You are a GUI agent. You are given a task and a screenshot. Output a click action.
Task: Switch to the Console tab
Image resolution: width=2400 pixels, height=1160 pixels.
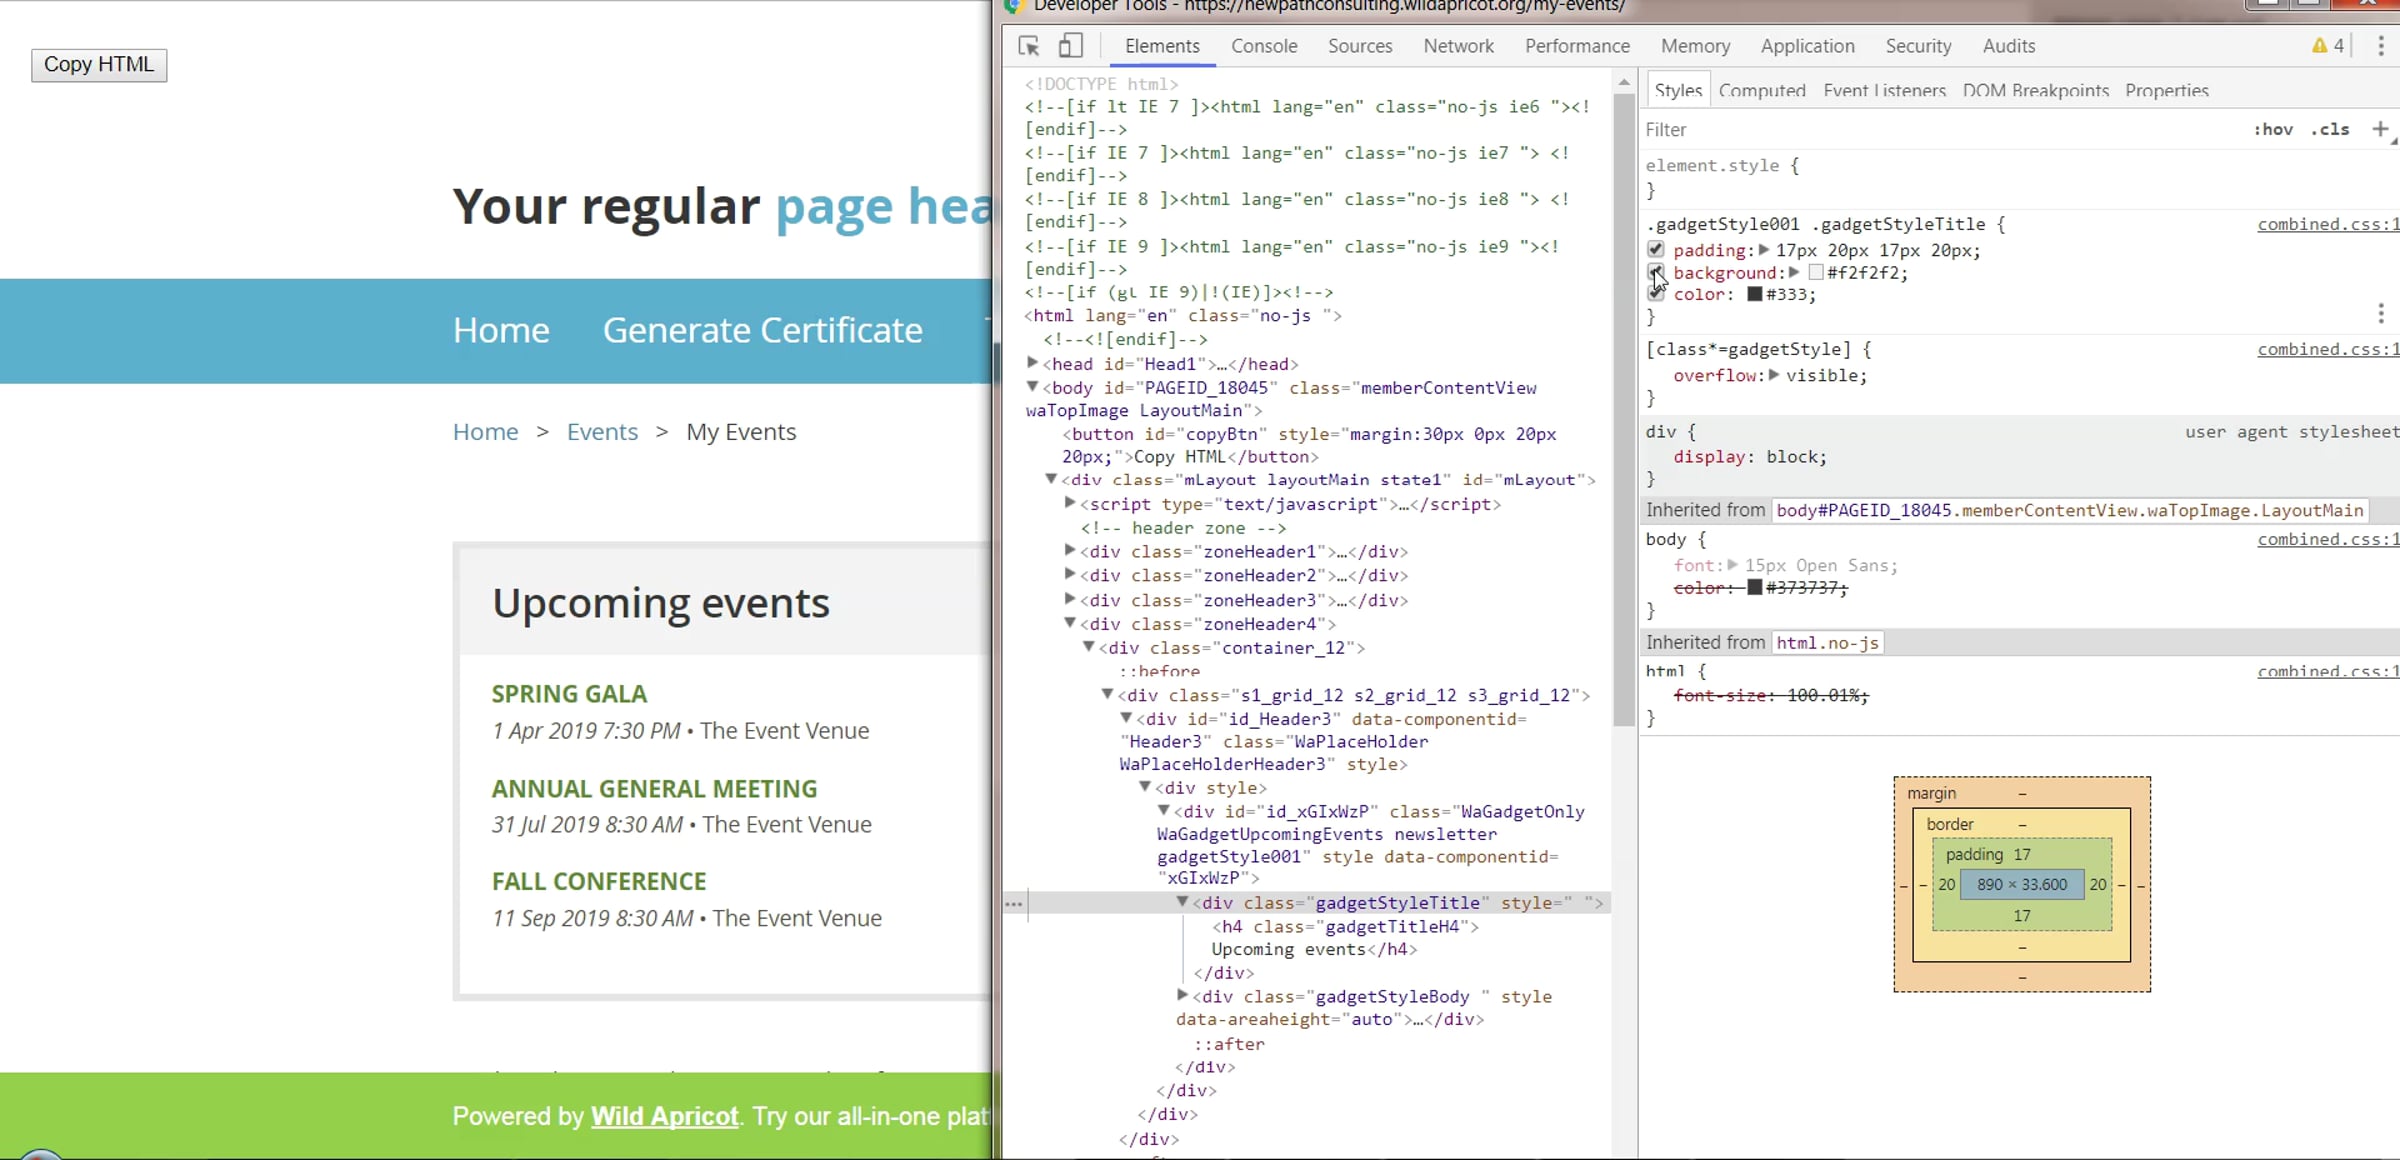[1264, 46]
